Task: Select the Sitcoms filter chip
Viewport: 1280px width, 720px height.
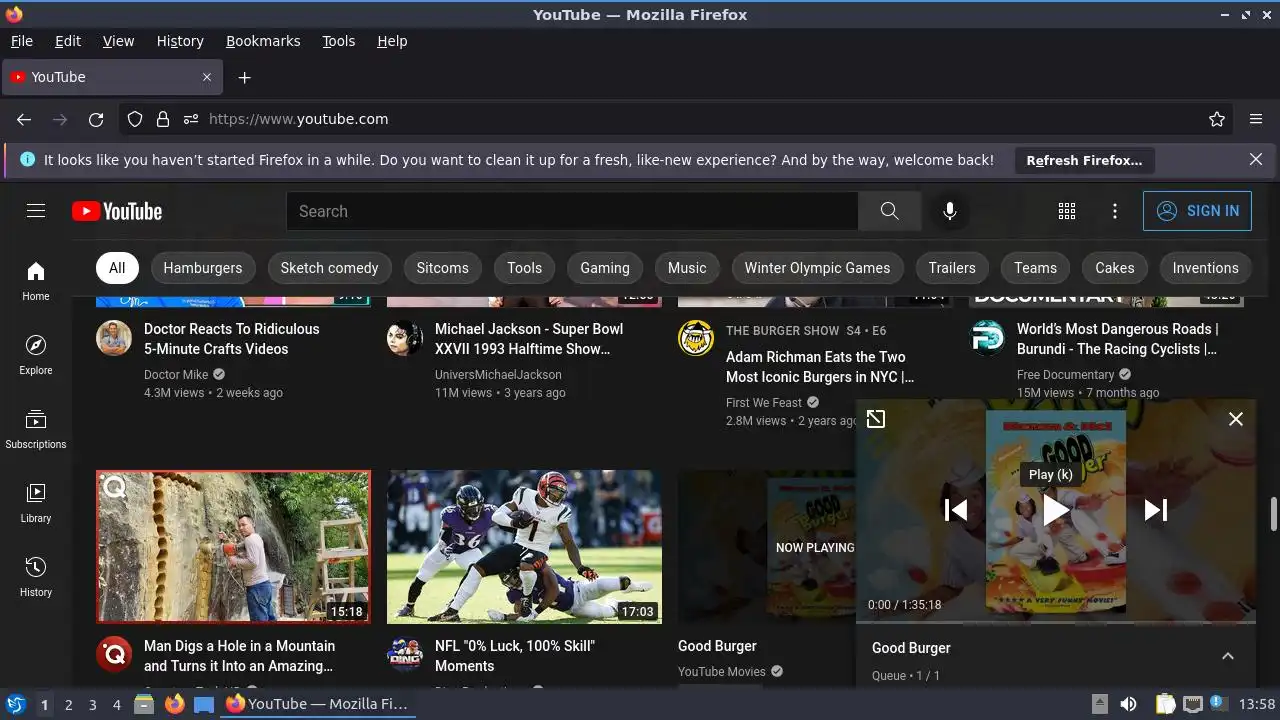Action: (443, 268)
